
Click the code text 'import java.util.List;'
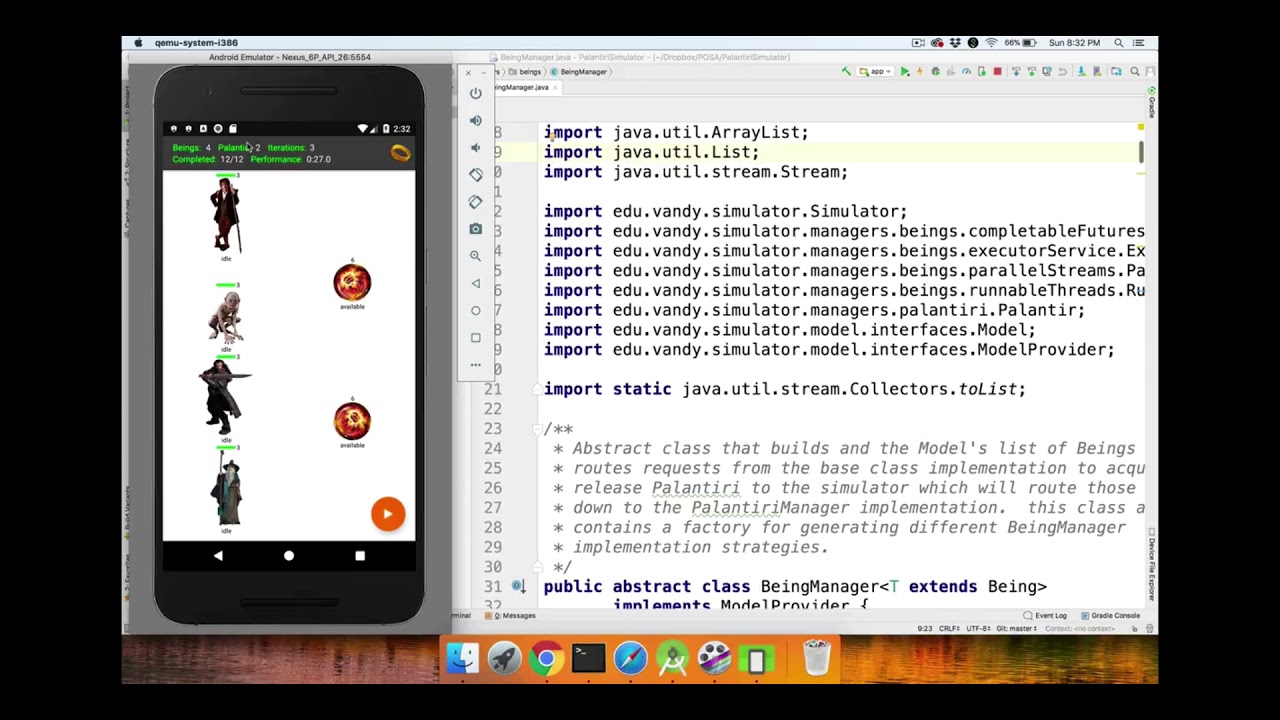click(x=652, y=152)
